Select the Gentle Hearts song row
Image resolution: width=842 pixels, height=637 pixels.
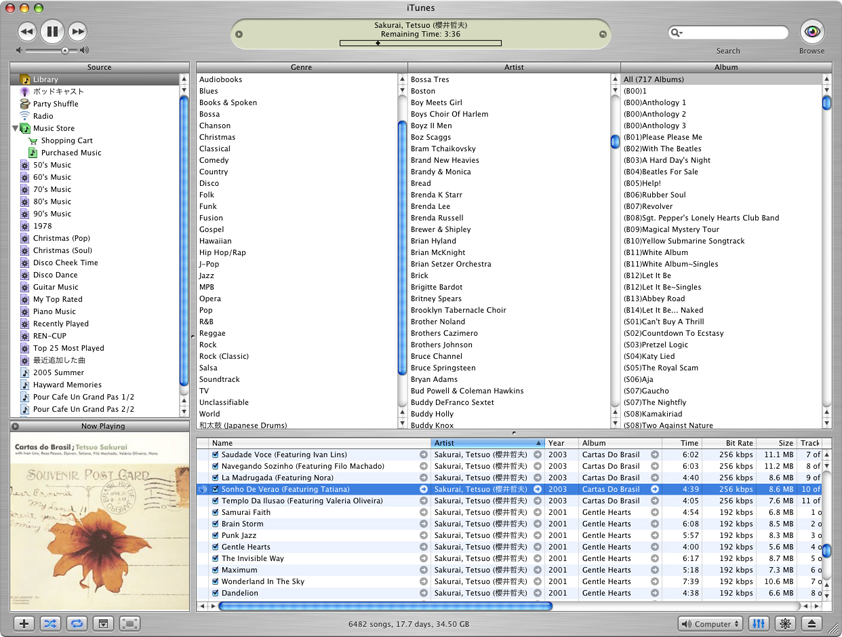pyautogui.click(x=509, y=547)
